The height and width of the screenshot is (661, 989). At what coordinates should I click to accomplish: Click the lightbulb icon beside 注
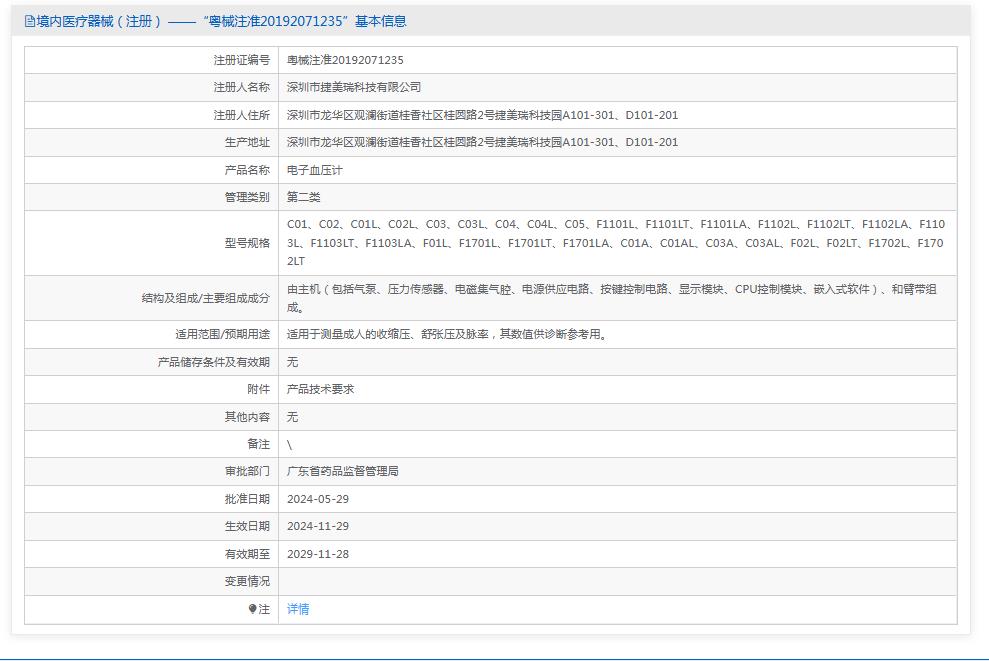click(253, 608)
